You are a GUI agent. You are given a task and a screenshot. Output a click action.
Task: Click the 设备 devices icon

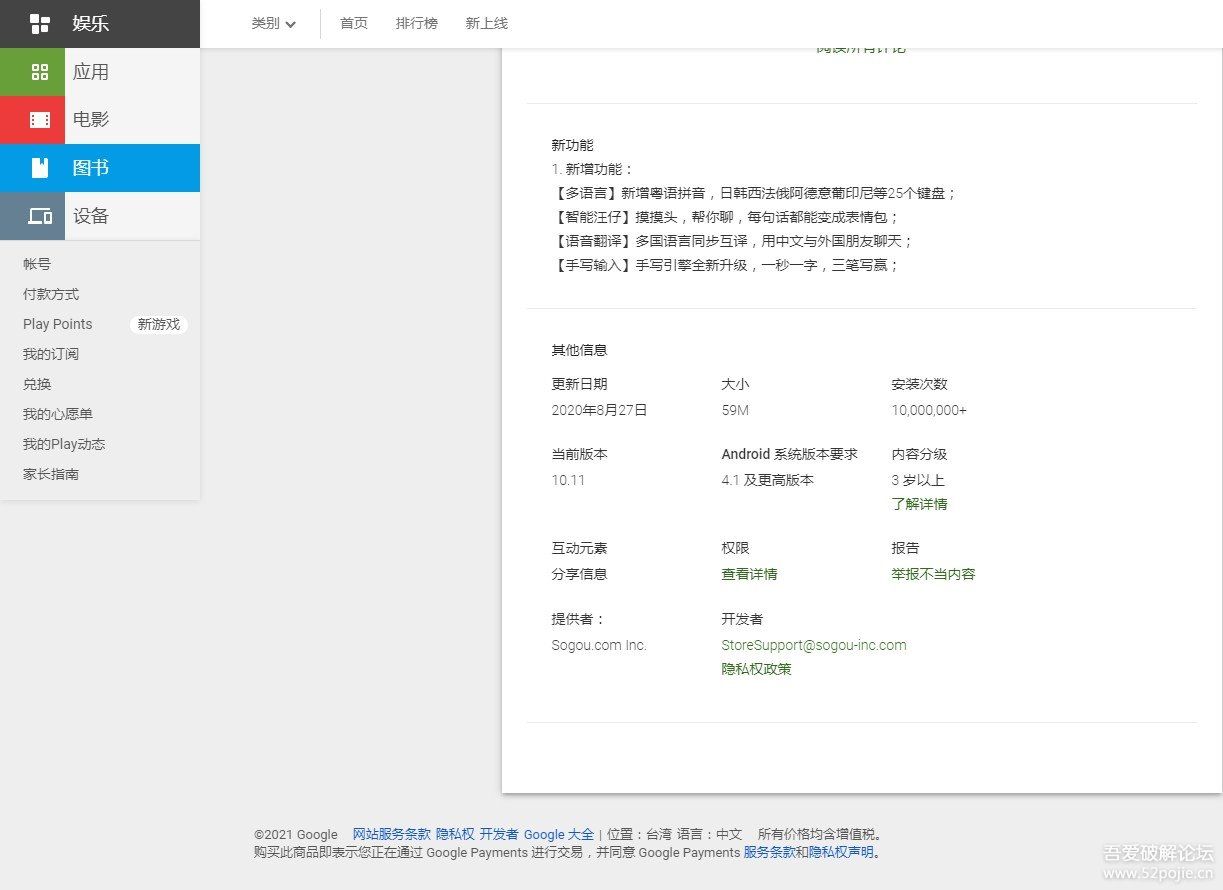[40, 216]
